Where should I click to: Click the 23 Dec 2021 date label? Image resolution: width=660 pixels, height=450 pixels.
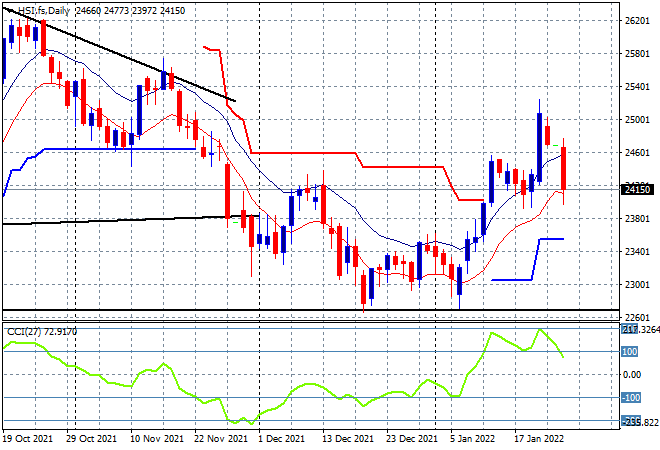[412, 439]
